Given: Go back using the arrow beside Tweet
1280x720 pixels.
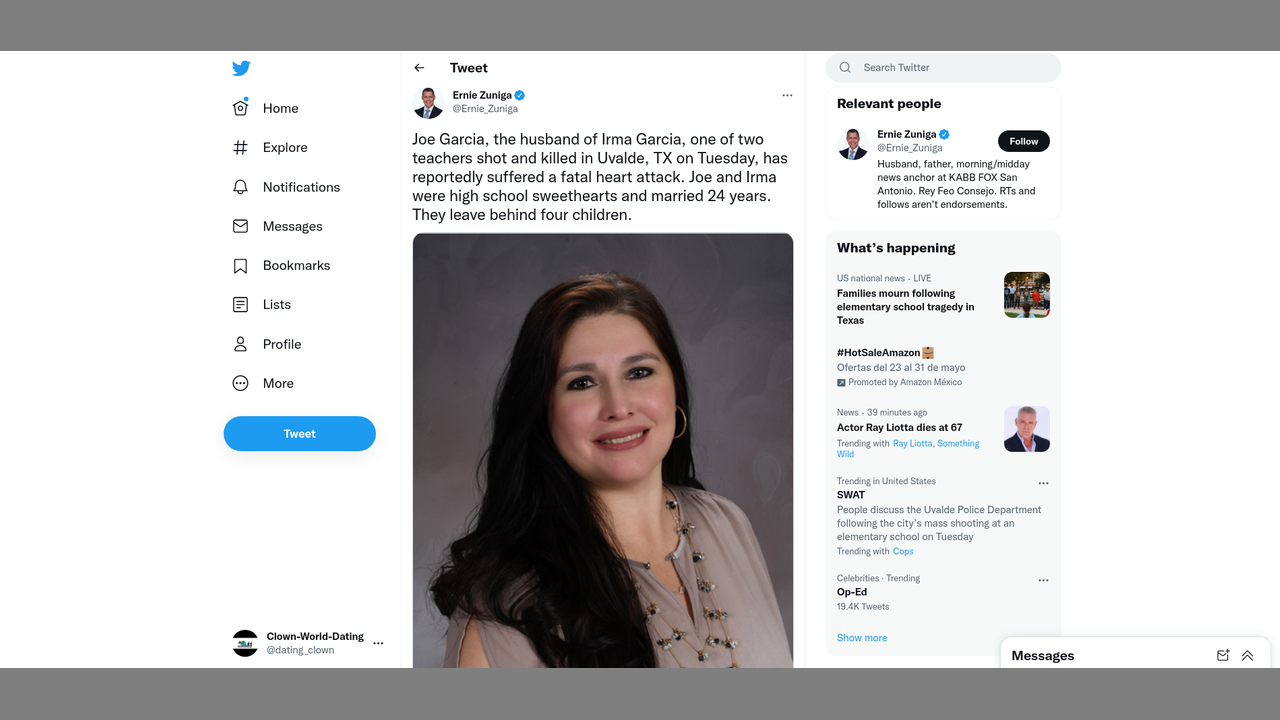Looking at the screenshot, I should 419,68.
